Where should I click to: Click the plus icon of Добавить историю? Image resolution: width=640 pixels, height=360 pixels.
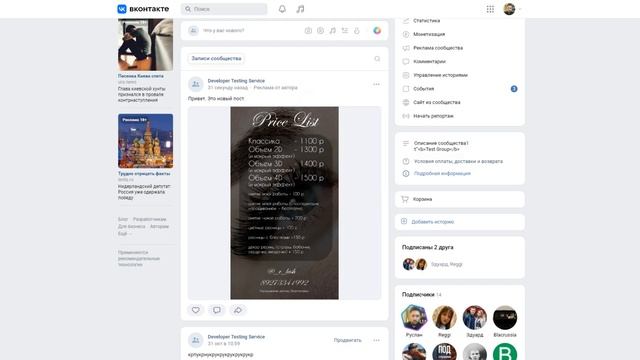(404, 221)
